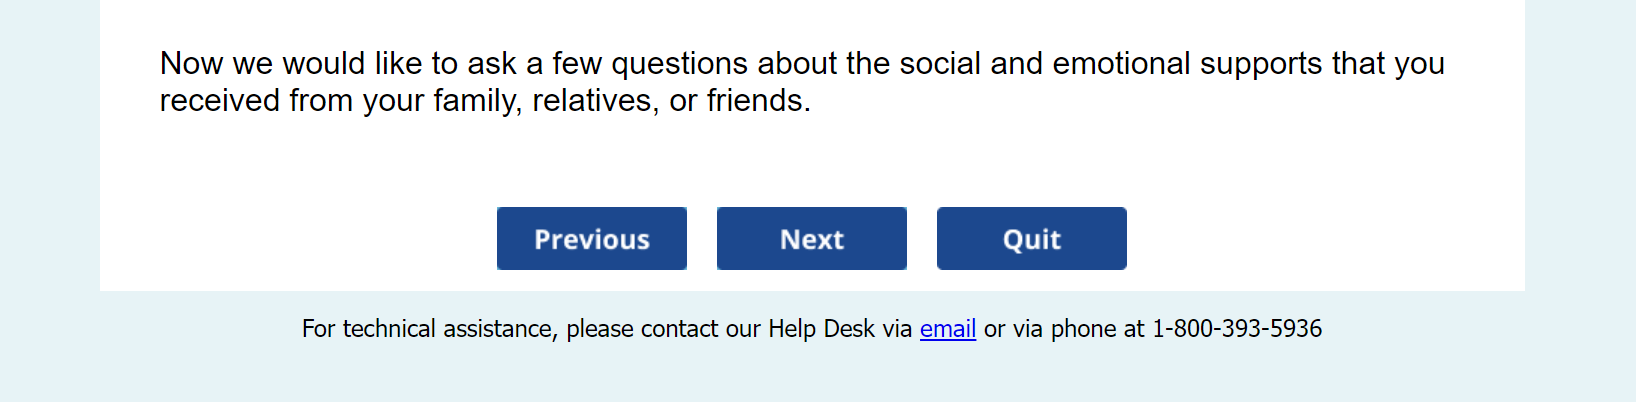Return to the previous survey question
The height and width of the screenshot is (402, 1636).
point(591,239)
